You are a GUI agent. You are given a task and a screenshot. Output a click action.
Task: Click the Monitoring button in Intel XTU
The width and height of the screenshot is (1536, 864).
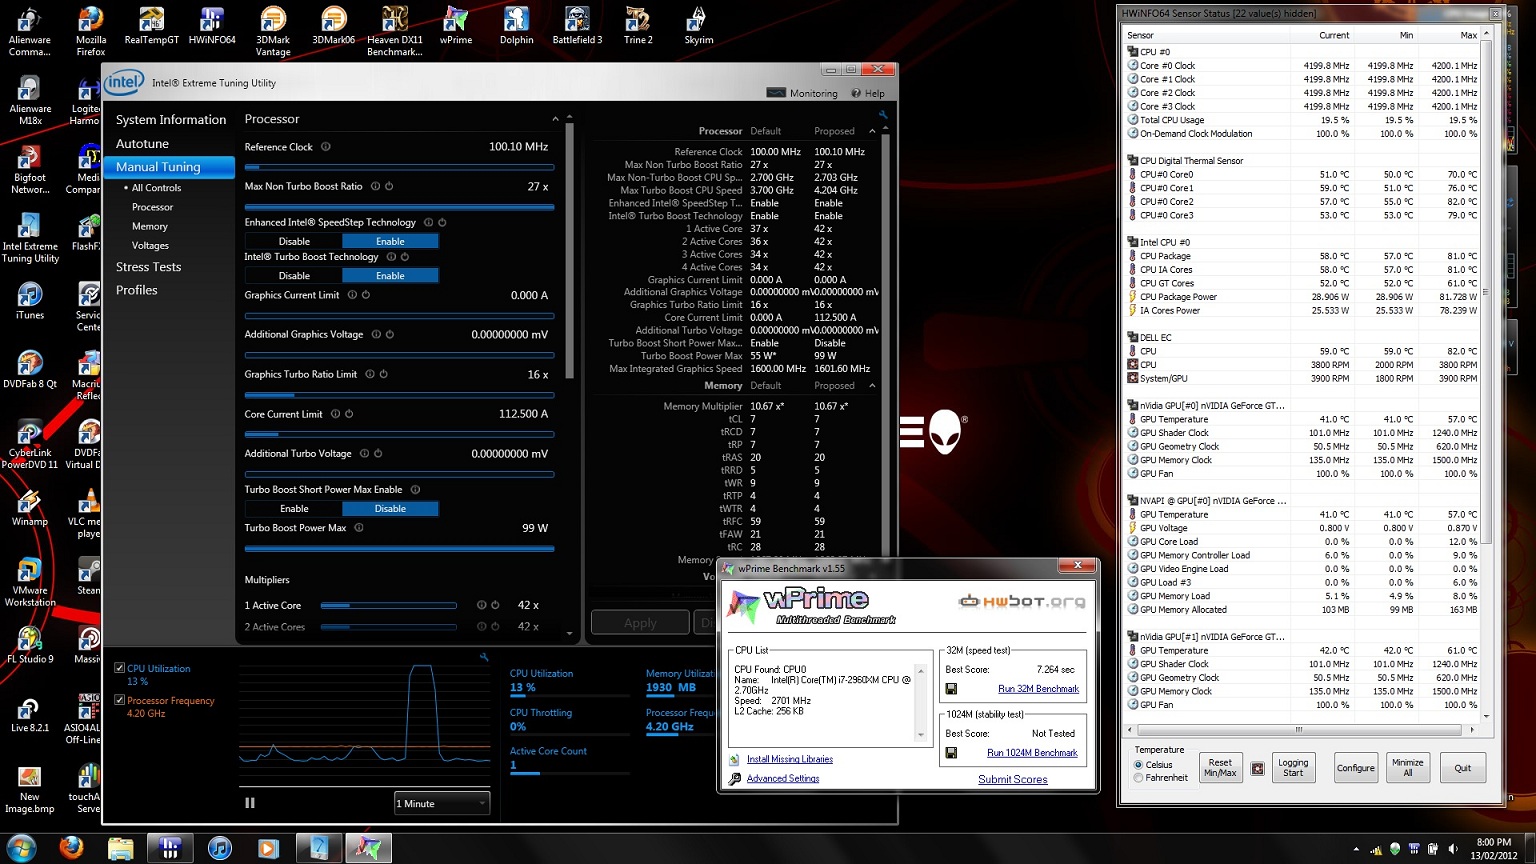tap(803, 93)
